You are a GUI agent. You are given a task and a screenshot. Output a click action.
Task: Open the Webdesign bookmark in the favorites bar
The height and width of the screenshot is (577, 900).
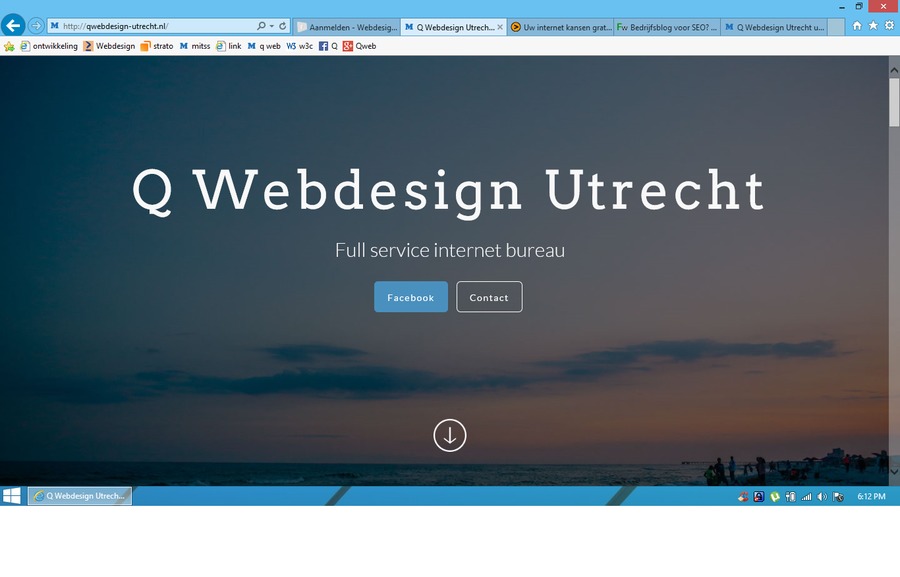click(x=112, y=46)
